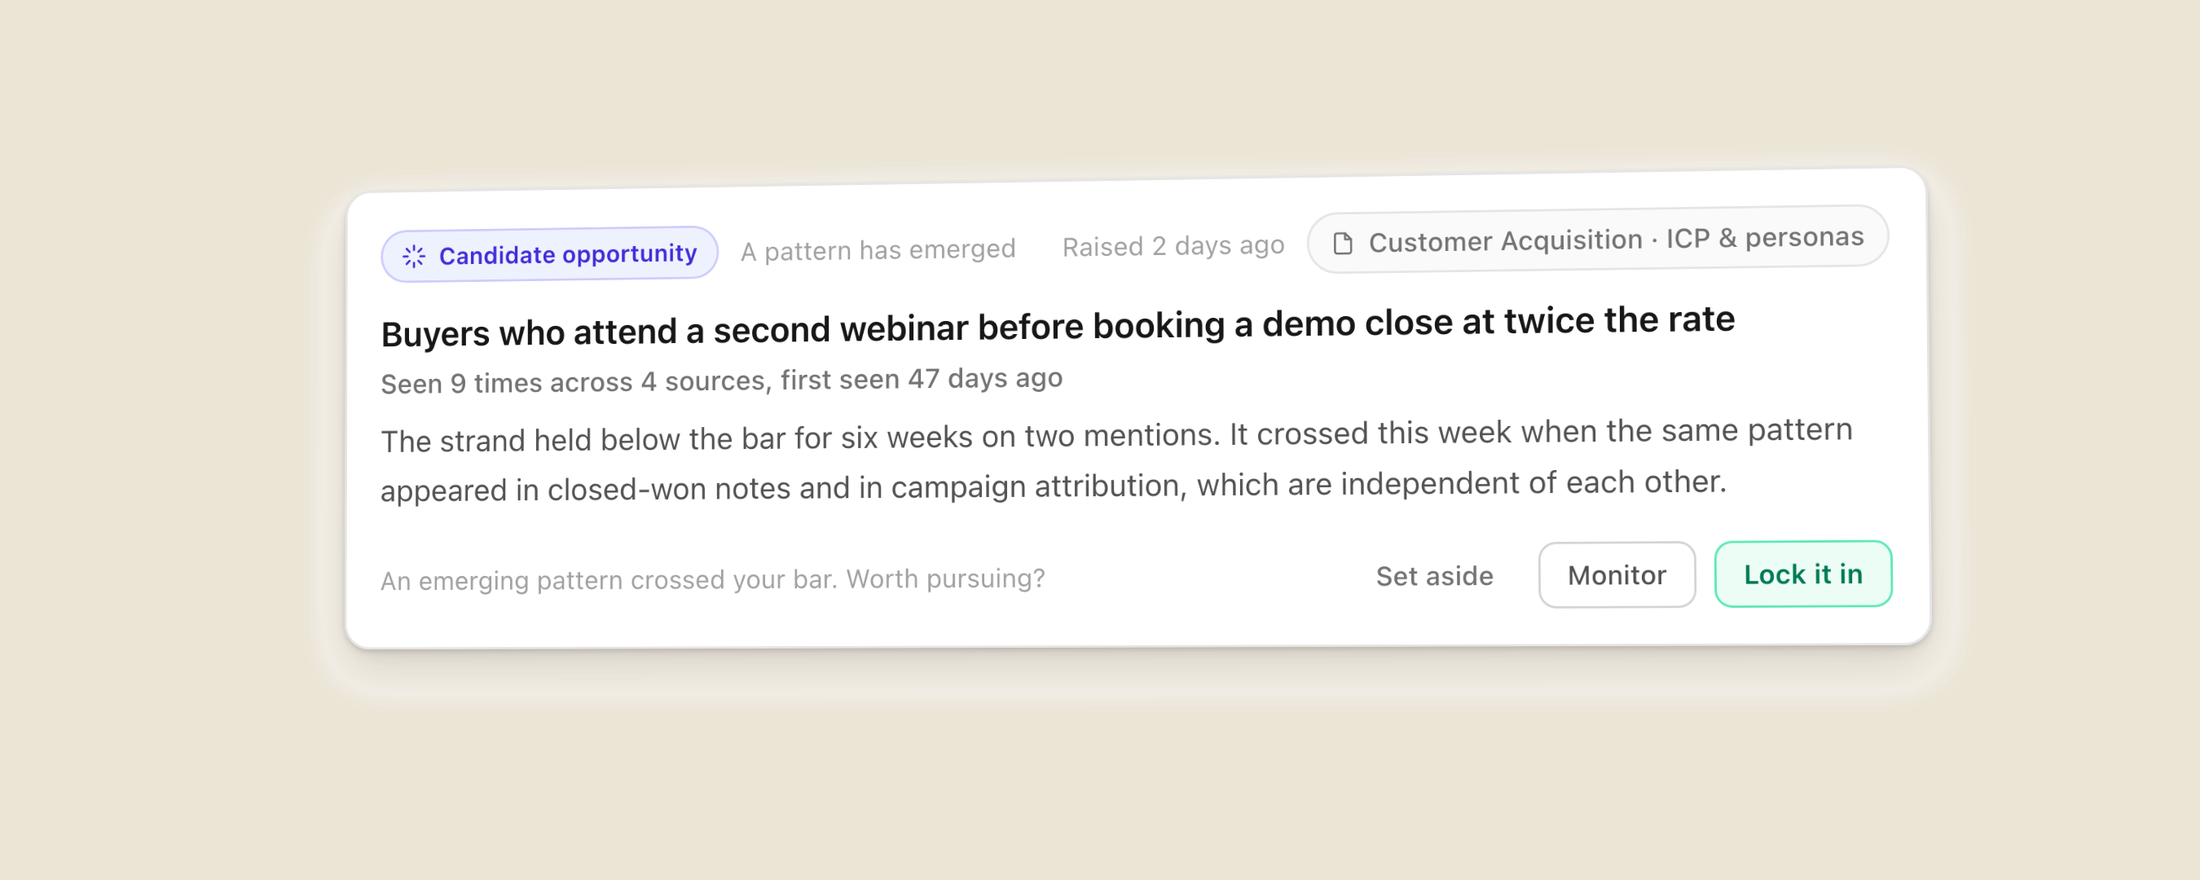Choose the Monitor button
This screenshot has height=880, width=2200.
coord(1617,575)
